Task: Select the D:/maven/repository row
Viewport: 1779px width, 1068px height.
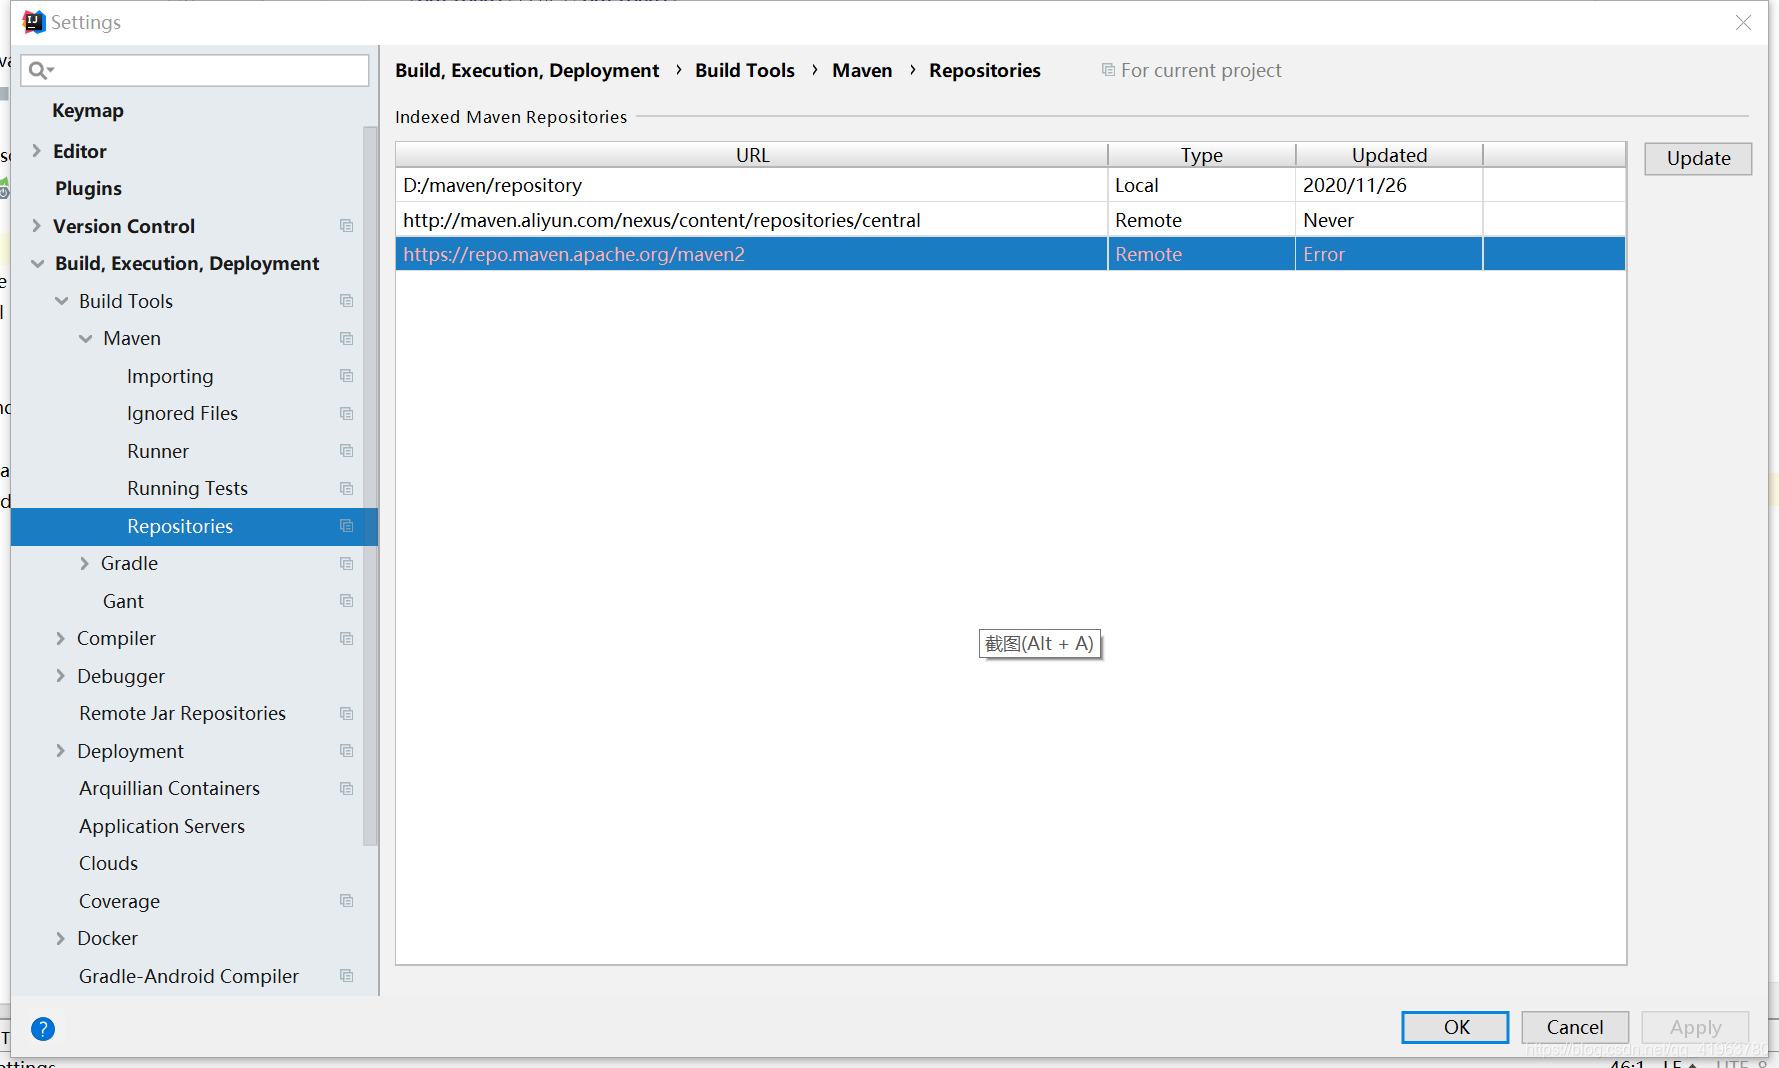Action: [1010, 185]
